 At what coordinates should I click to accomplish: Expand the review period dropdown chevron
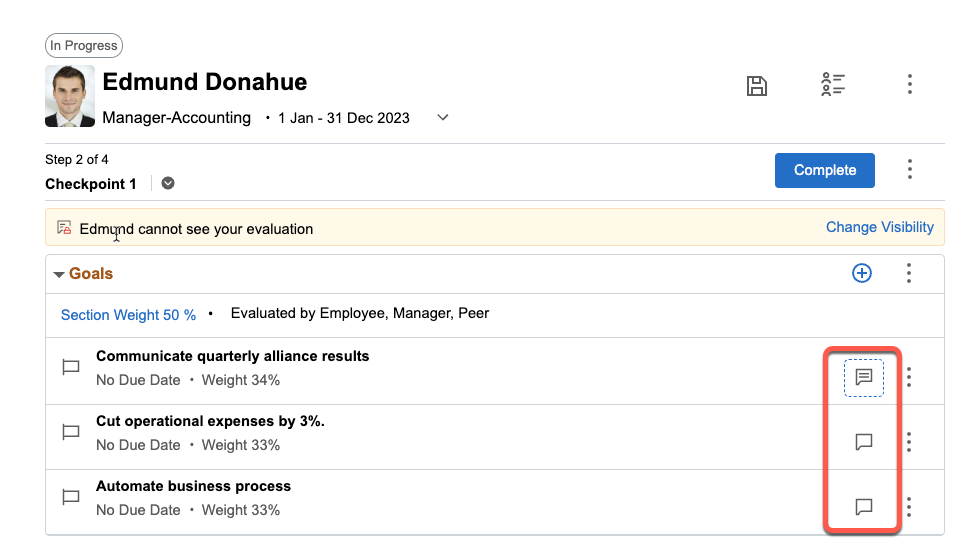(443, 118)
